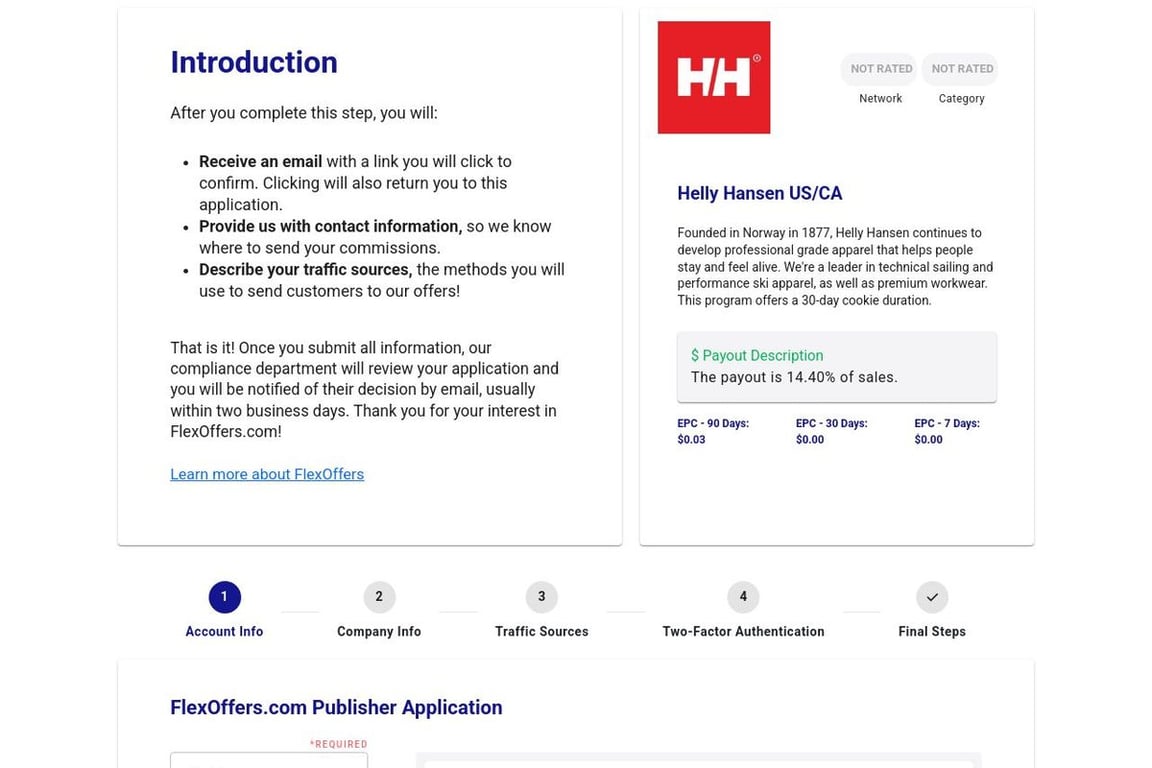This screenshot has width=1152, height=768.
Task: Open the Learn more about FlexOffers link
Action: 267,474
